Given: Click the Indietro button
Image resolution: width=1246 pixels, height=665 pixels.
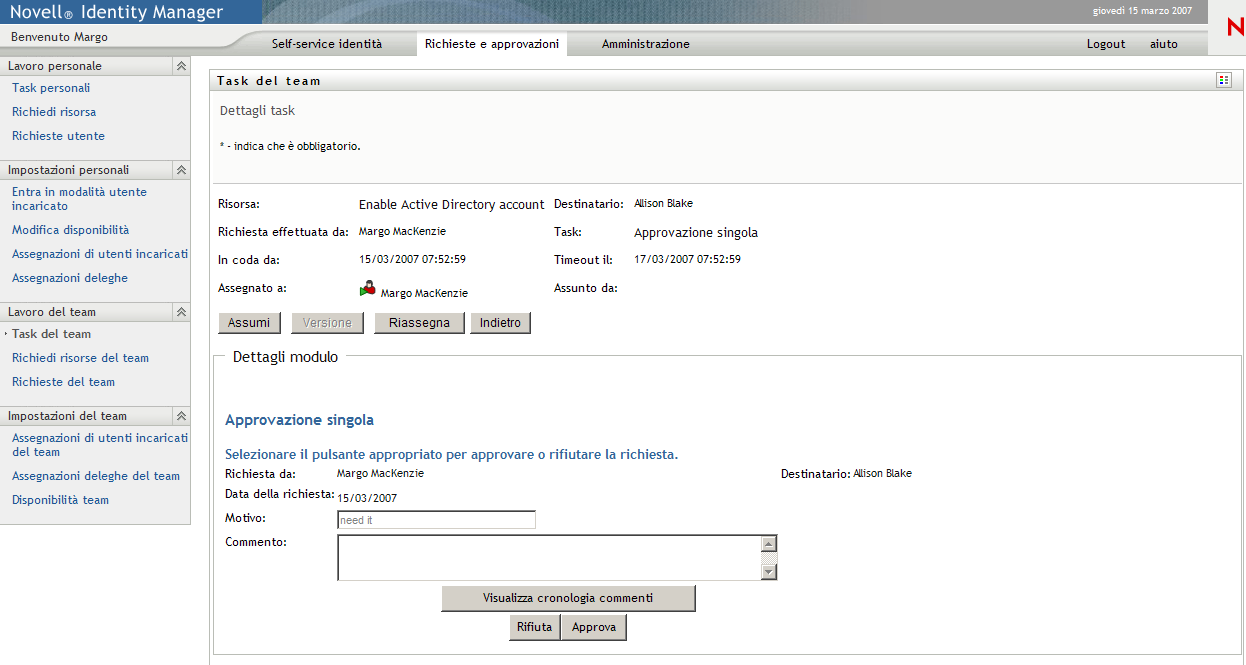Looking at the screenshot, I should (x=500, y=323).
